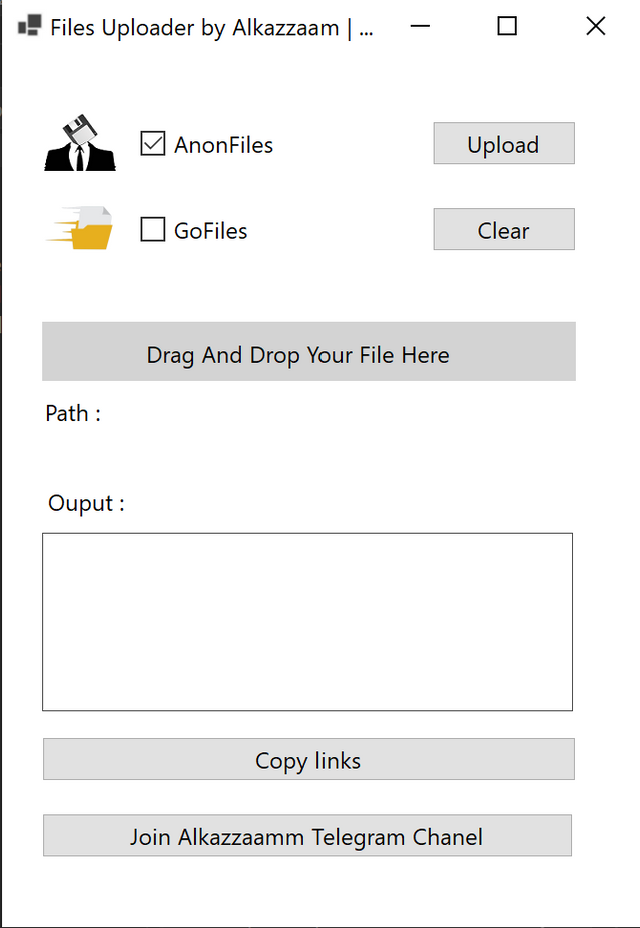This screenshot has height=928, width=640.
Task: Copy links using the Copy links button
Action: coord(308,759)
